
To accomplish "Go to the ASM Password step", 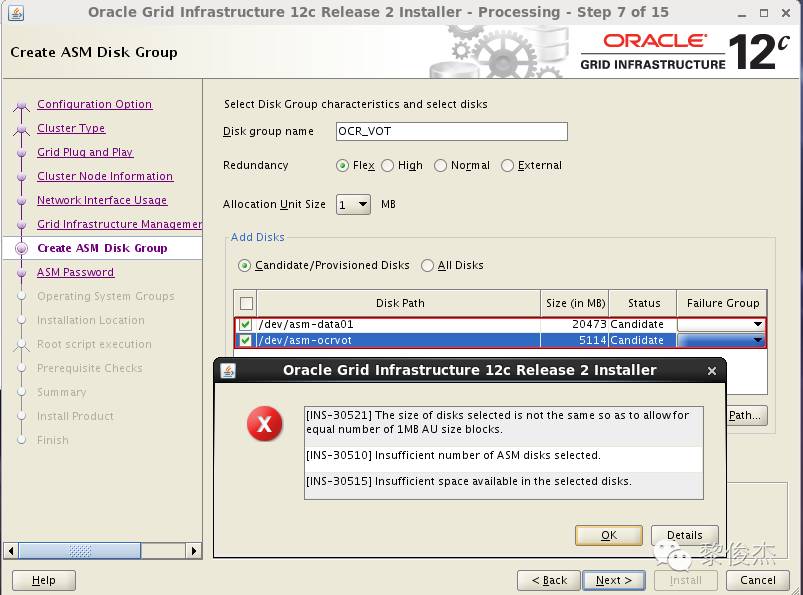I will click(75, 272).
